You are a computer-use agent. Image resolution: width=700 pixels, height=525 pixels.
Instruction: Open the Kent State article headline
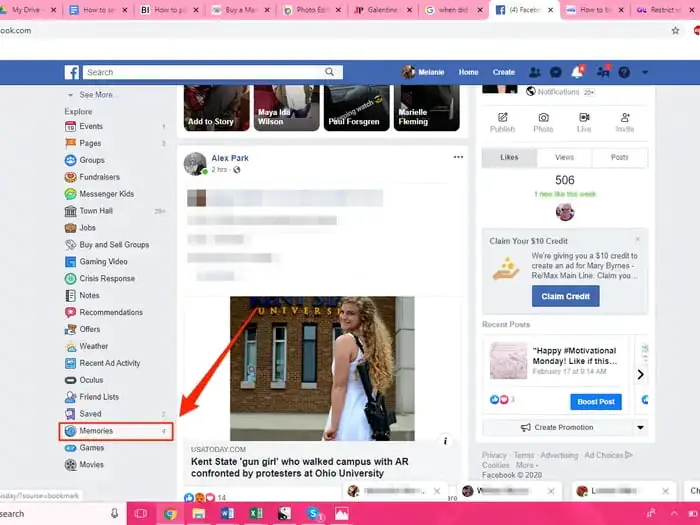300,467
